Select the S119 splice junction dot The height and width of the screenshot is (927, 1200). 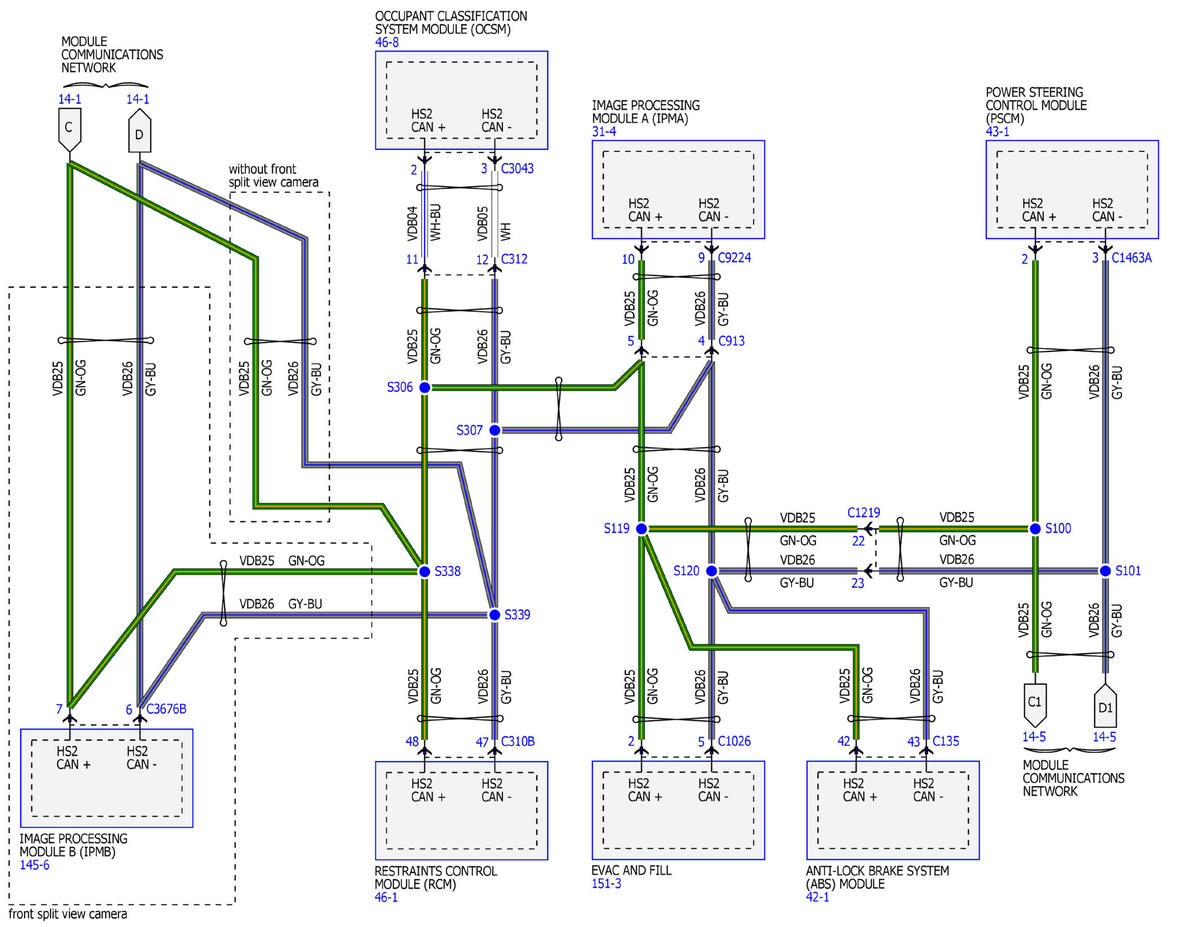[x=642, y=528]
